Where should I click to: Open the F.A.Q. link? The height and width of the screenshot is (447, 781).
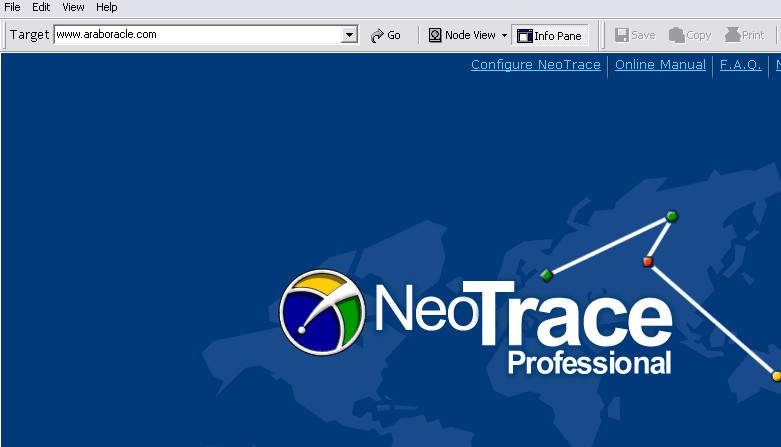740,65
